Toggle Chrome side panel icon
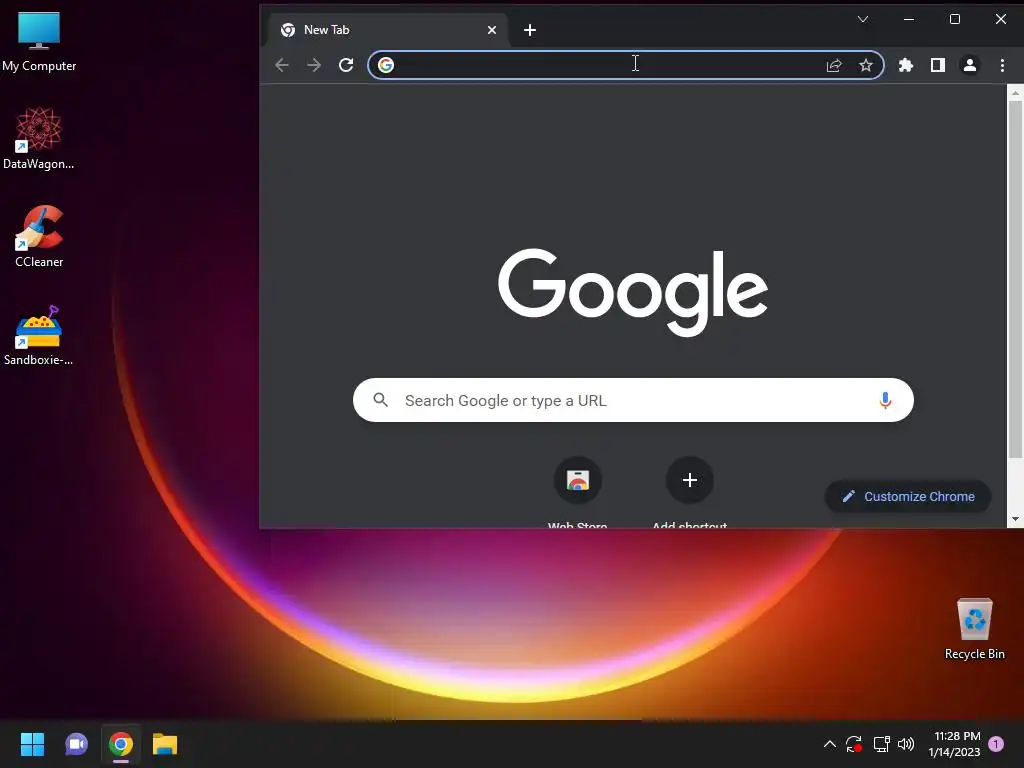 938,65
